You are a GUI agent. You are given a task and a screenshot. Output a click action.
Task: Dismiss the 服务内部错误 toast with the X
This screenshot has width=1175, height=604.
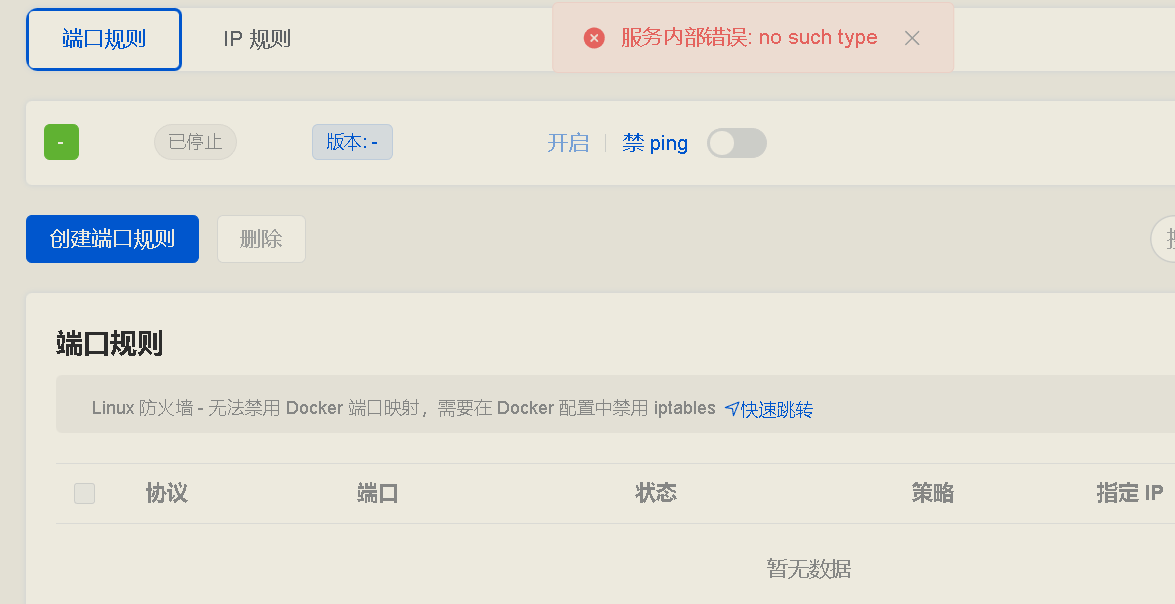coord(911,38)
